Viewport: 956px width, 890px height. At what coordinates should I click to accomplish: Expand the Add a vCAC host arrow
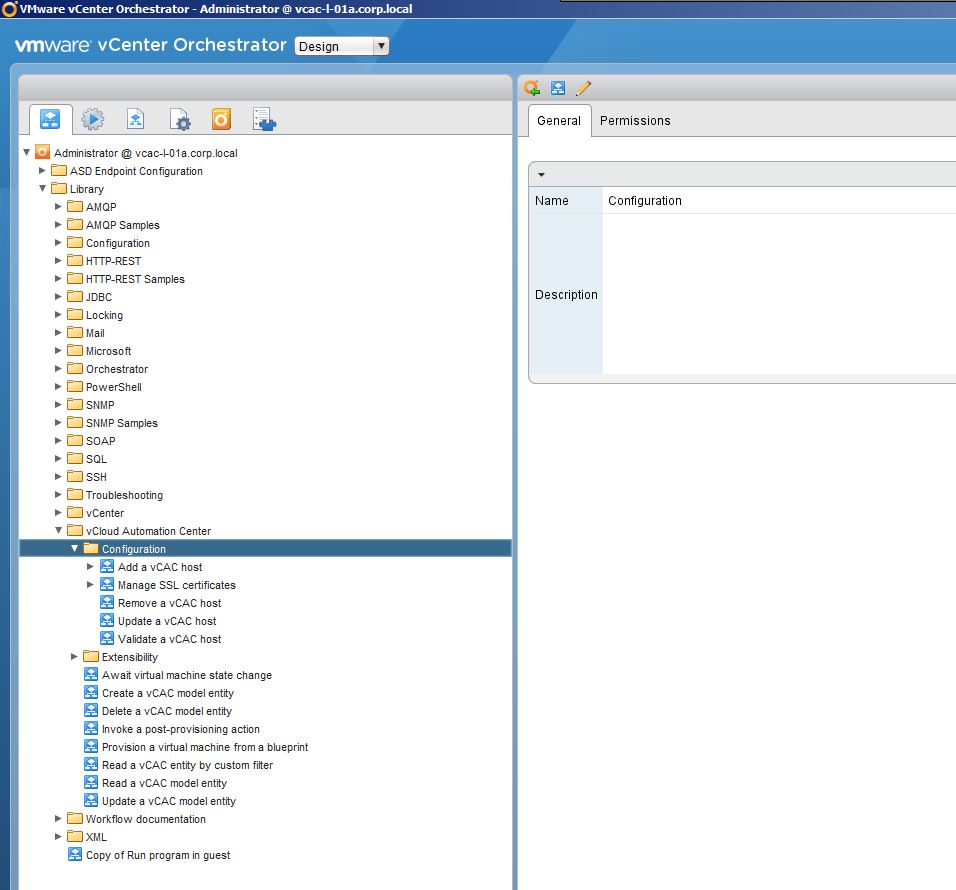pos(90,566)
